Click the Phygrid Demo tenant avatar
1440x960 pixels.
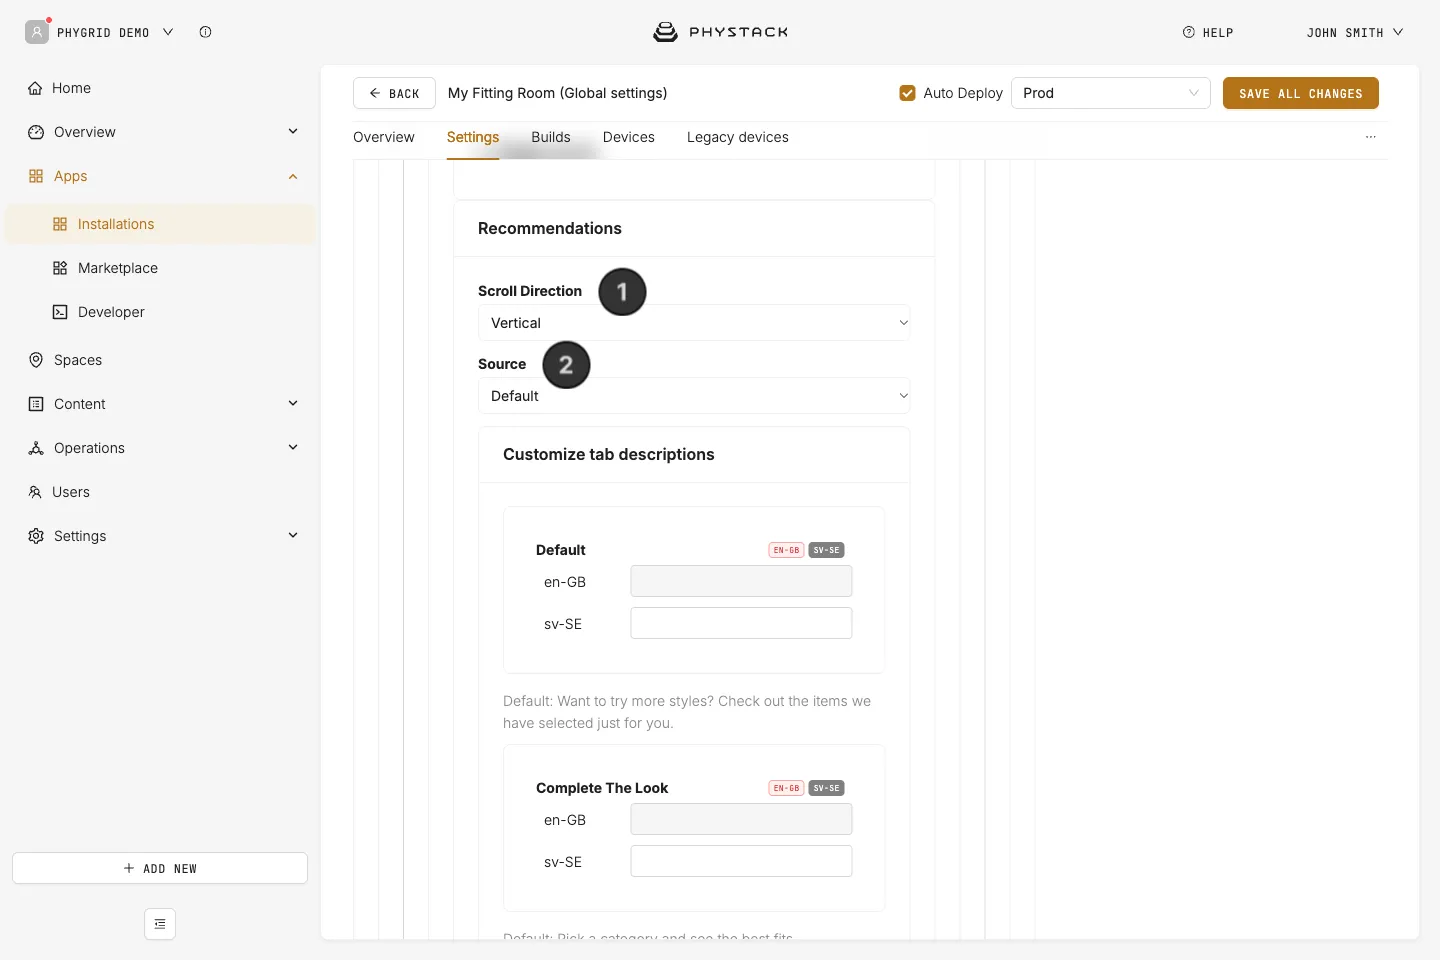tap(37, 32)
